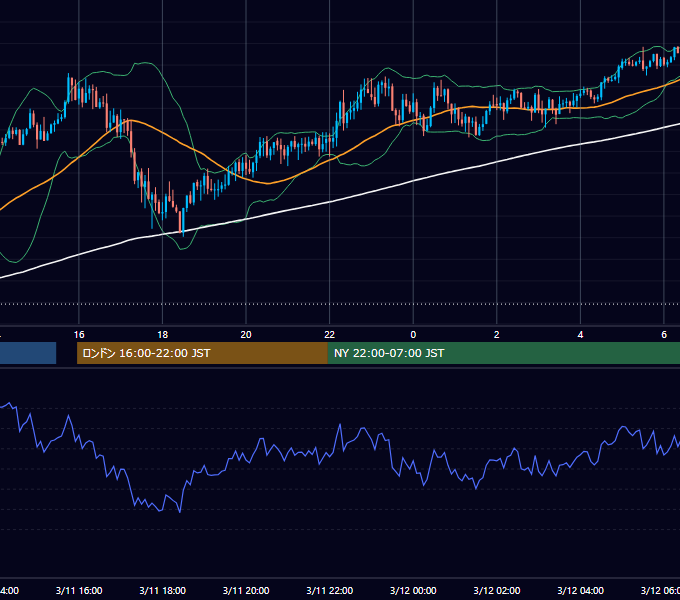
Task: Click the 3/11 20:00 time label
Action: pyautogui.click(x=246, y=590)
